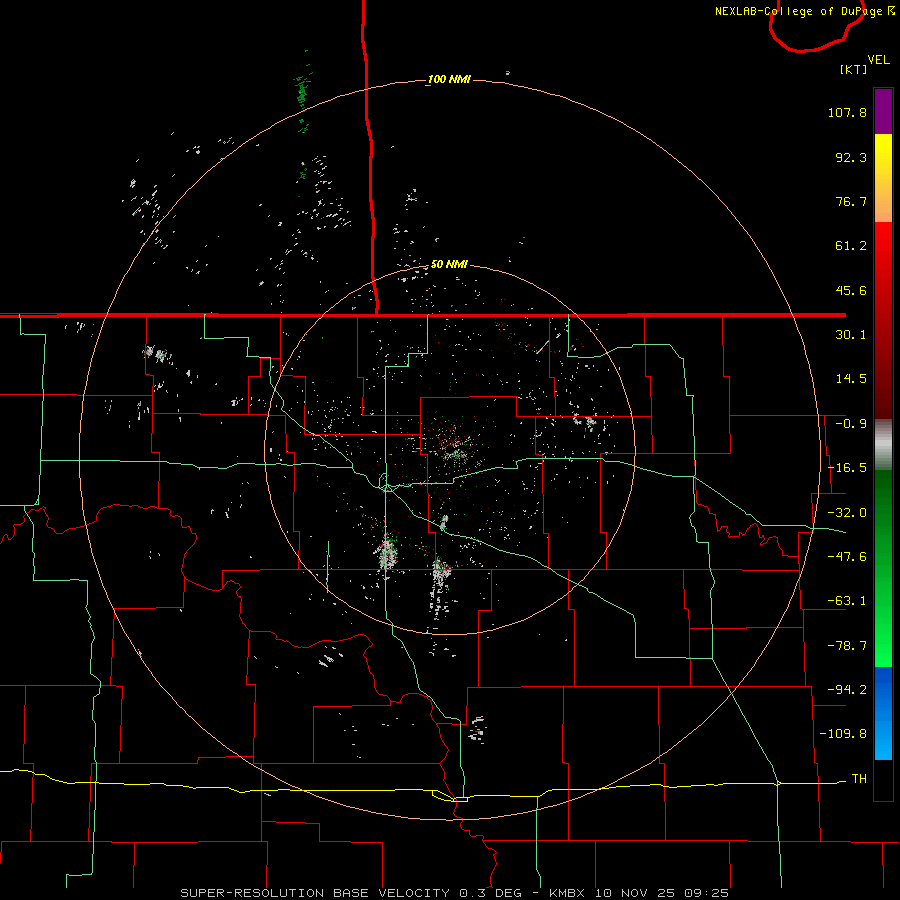The image size is (900, 900).
Task: Click the 61.2 legend value
Action: [851, 246]
